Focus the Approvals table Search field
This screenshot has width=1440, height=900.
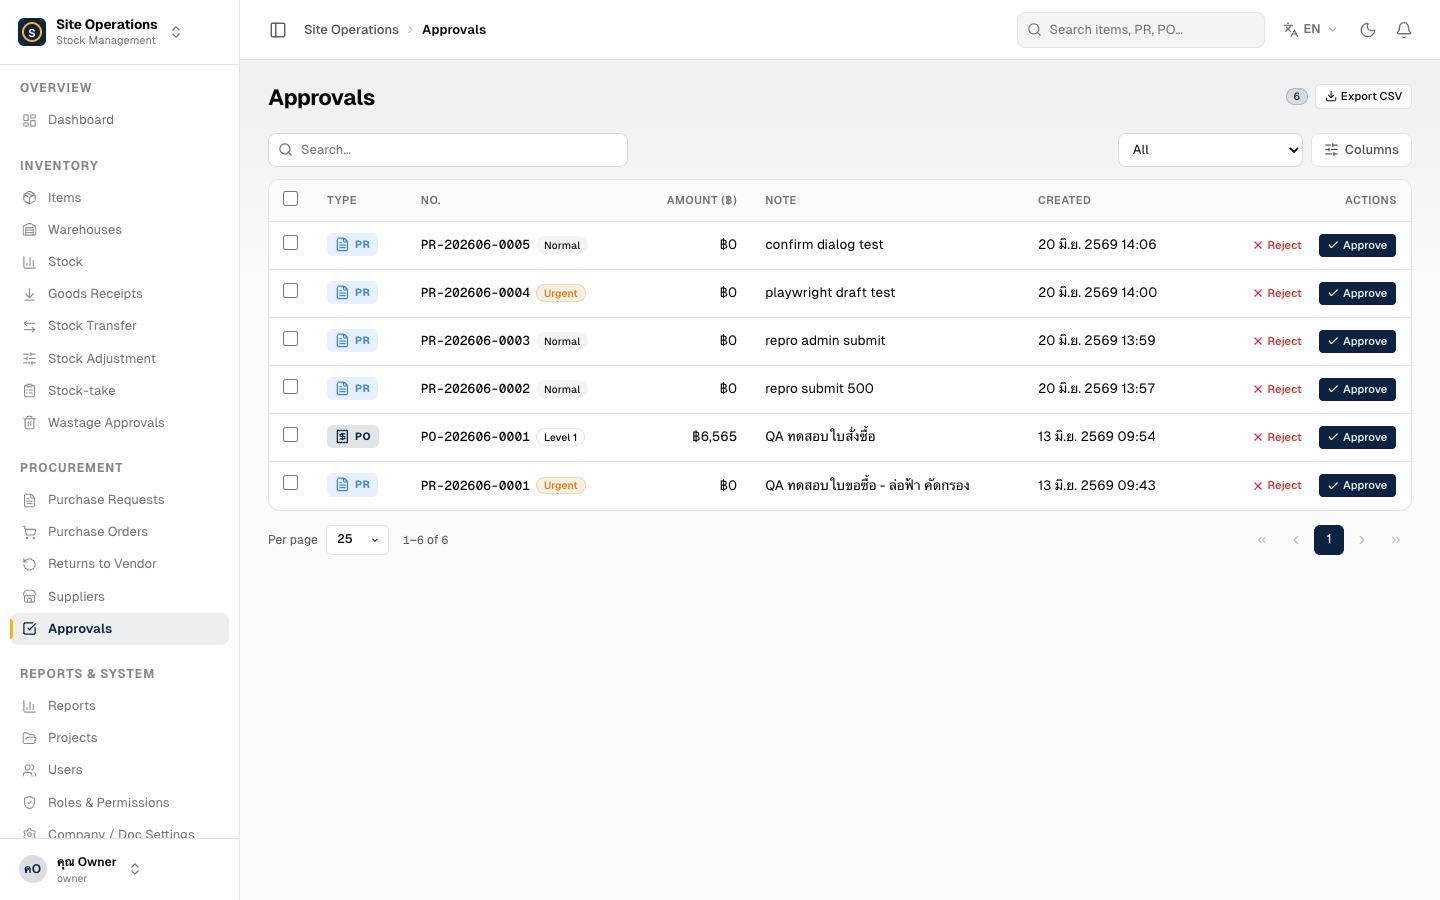pyautogui.click(x=448, y=150)
